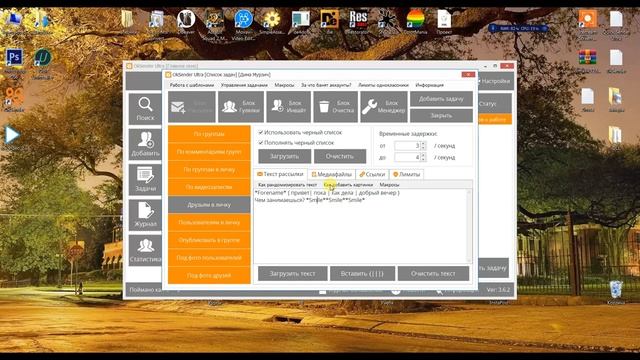Select По комментариям групп task type
The height and width of the screenshot is (360, 640).
[209, 151]
